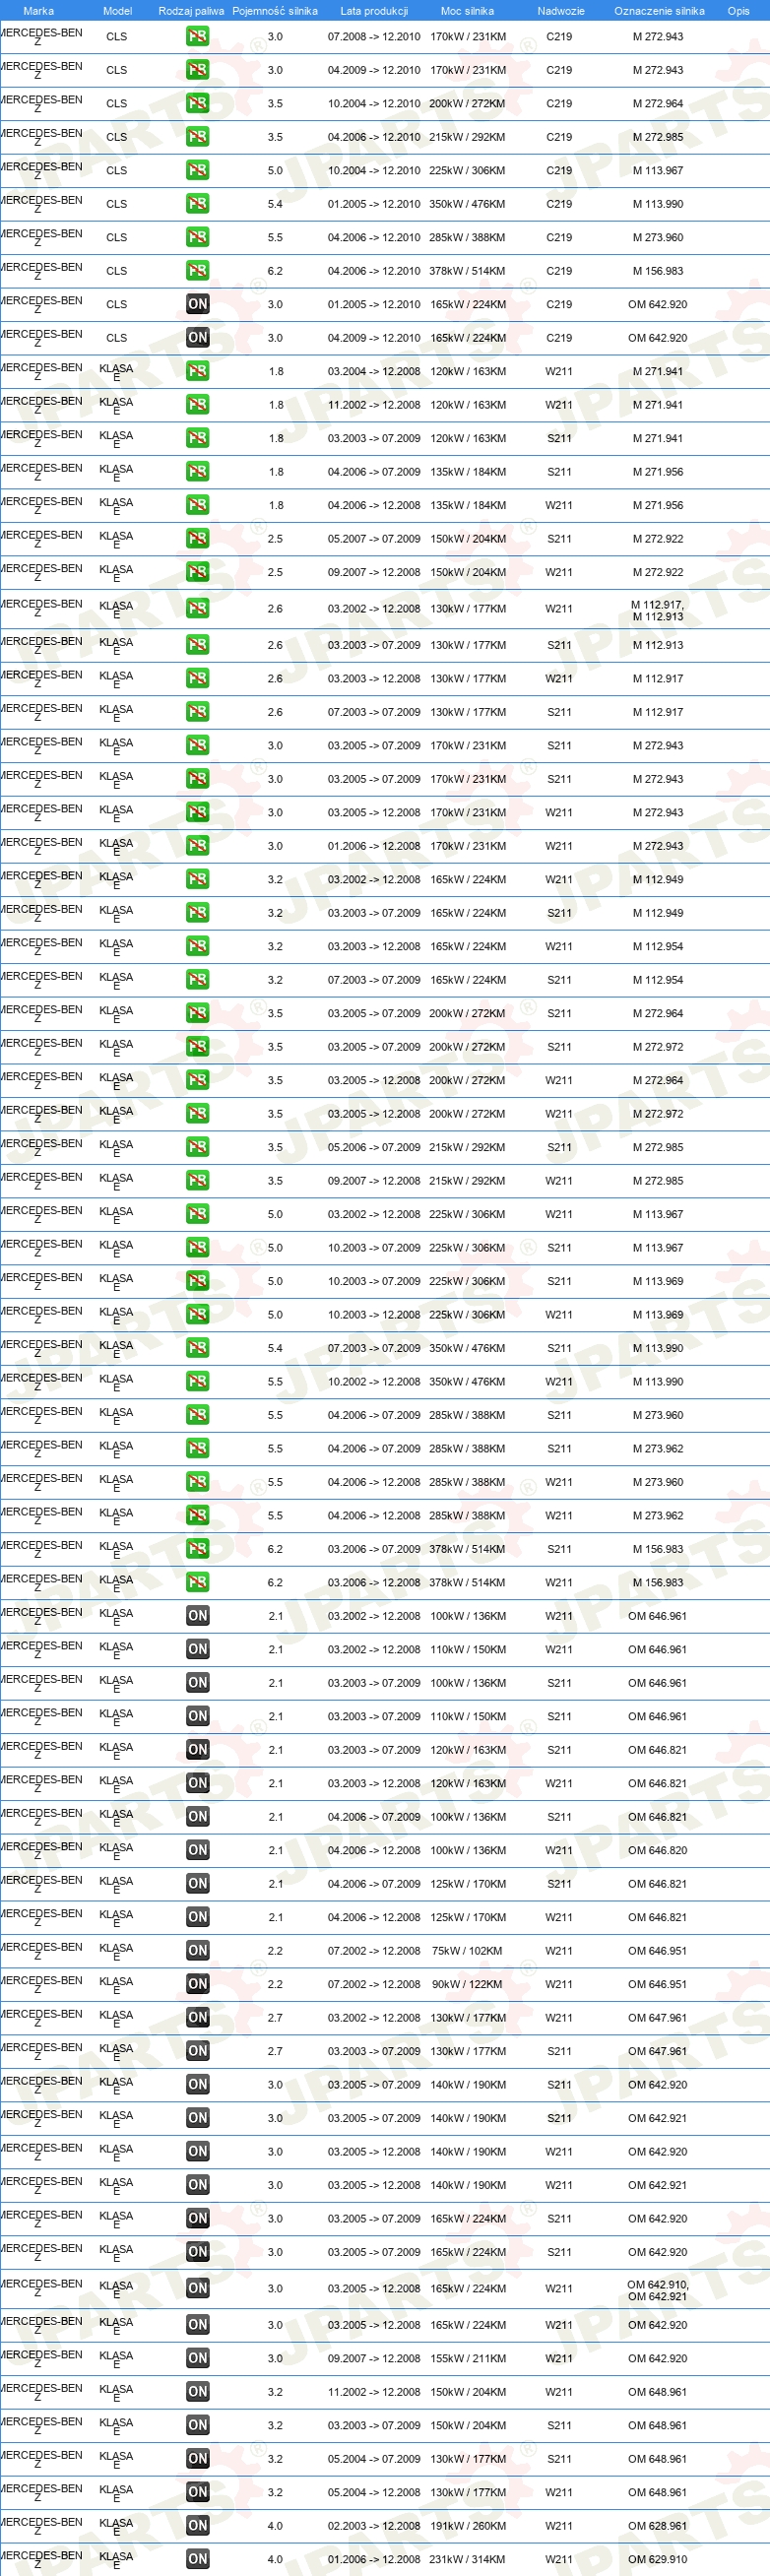Click the Nadwozie column header

tap(561, 11)
